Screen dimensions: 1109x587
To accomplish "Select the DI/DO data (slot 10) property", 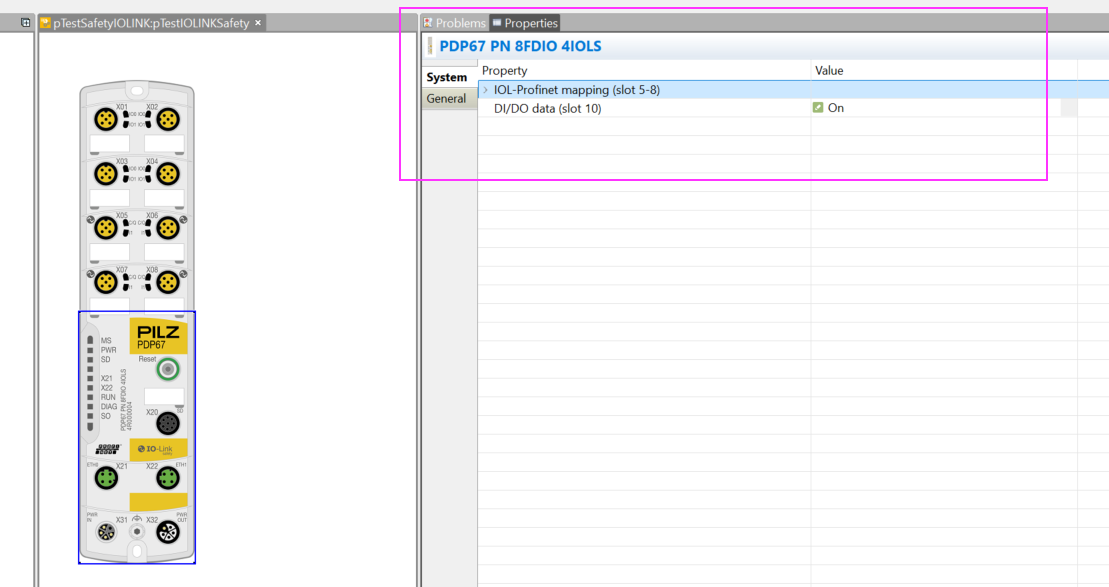I will [x=547, y=108].
